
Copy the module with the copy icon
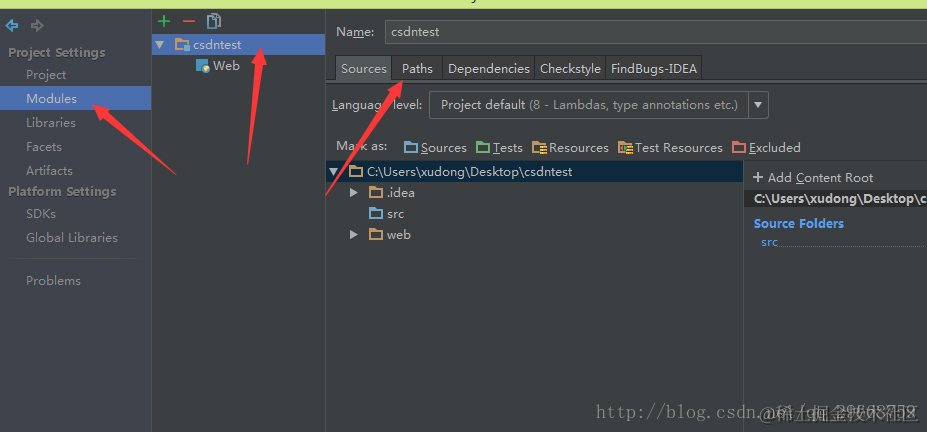[213, 22]
